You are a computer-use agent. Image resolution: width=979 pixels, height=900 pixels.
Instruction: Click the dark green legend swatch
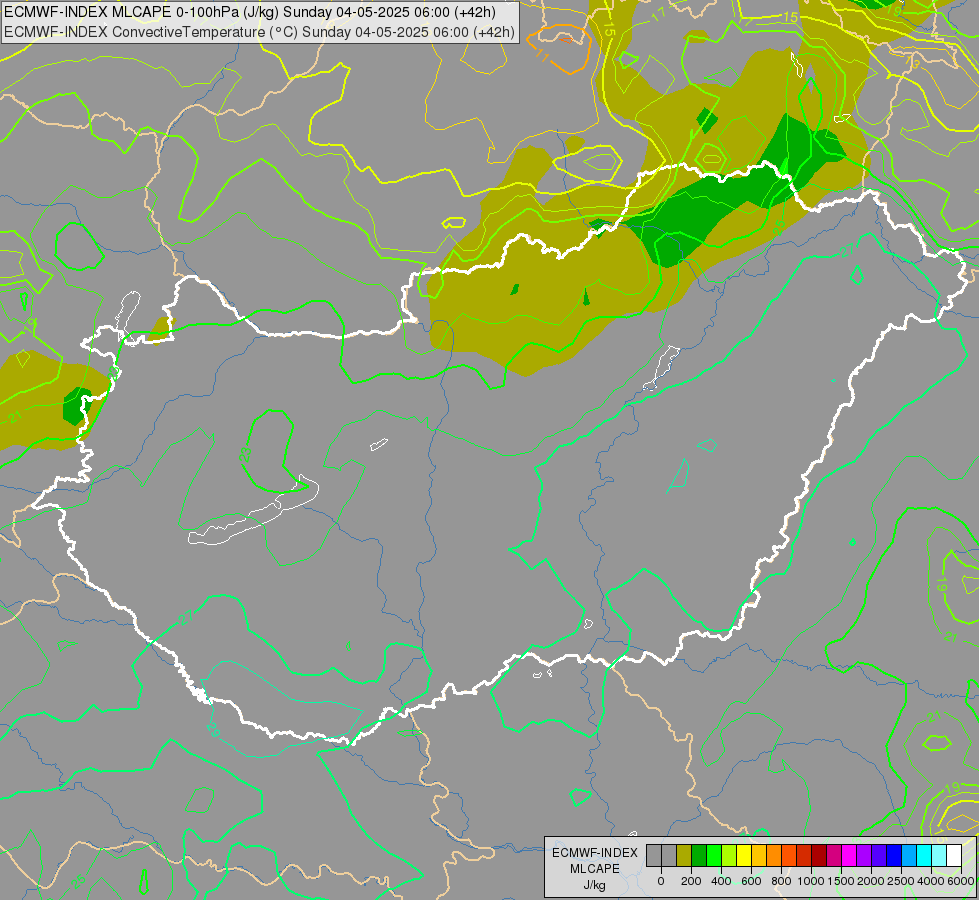click(699, 856)
